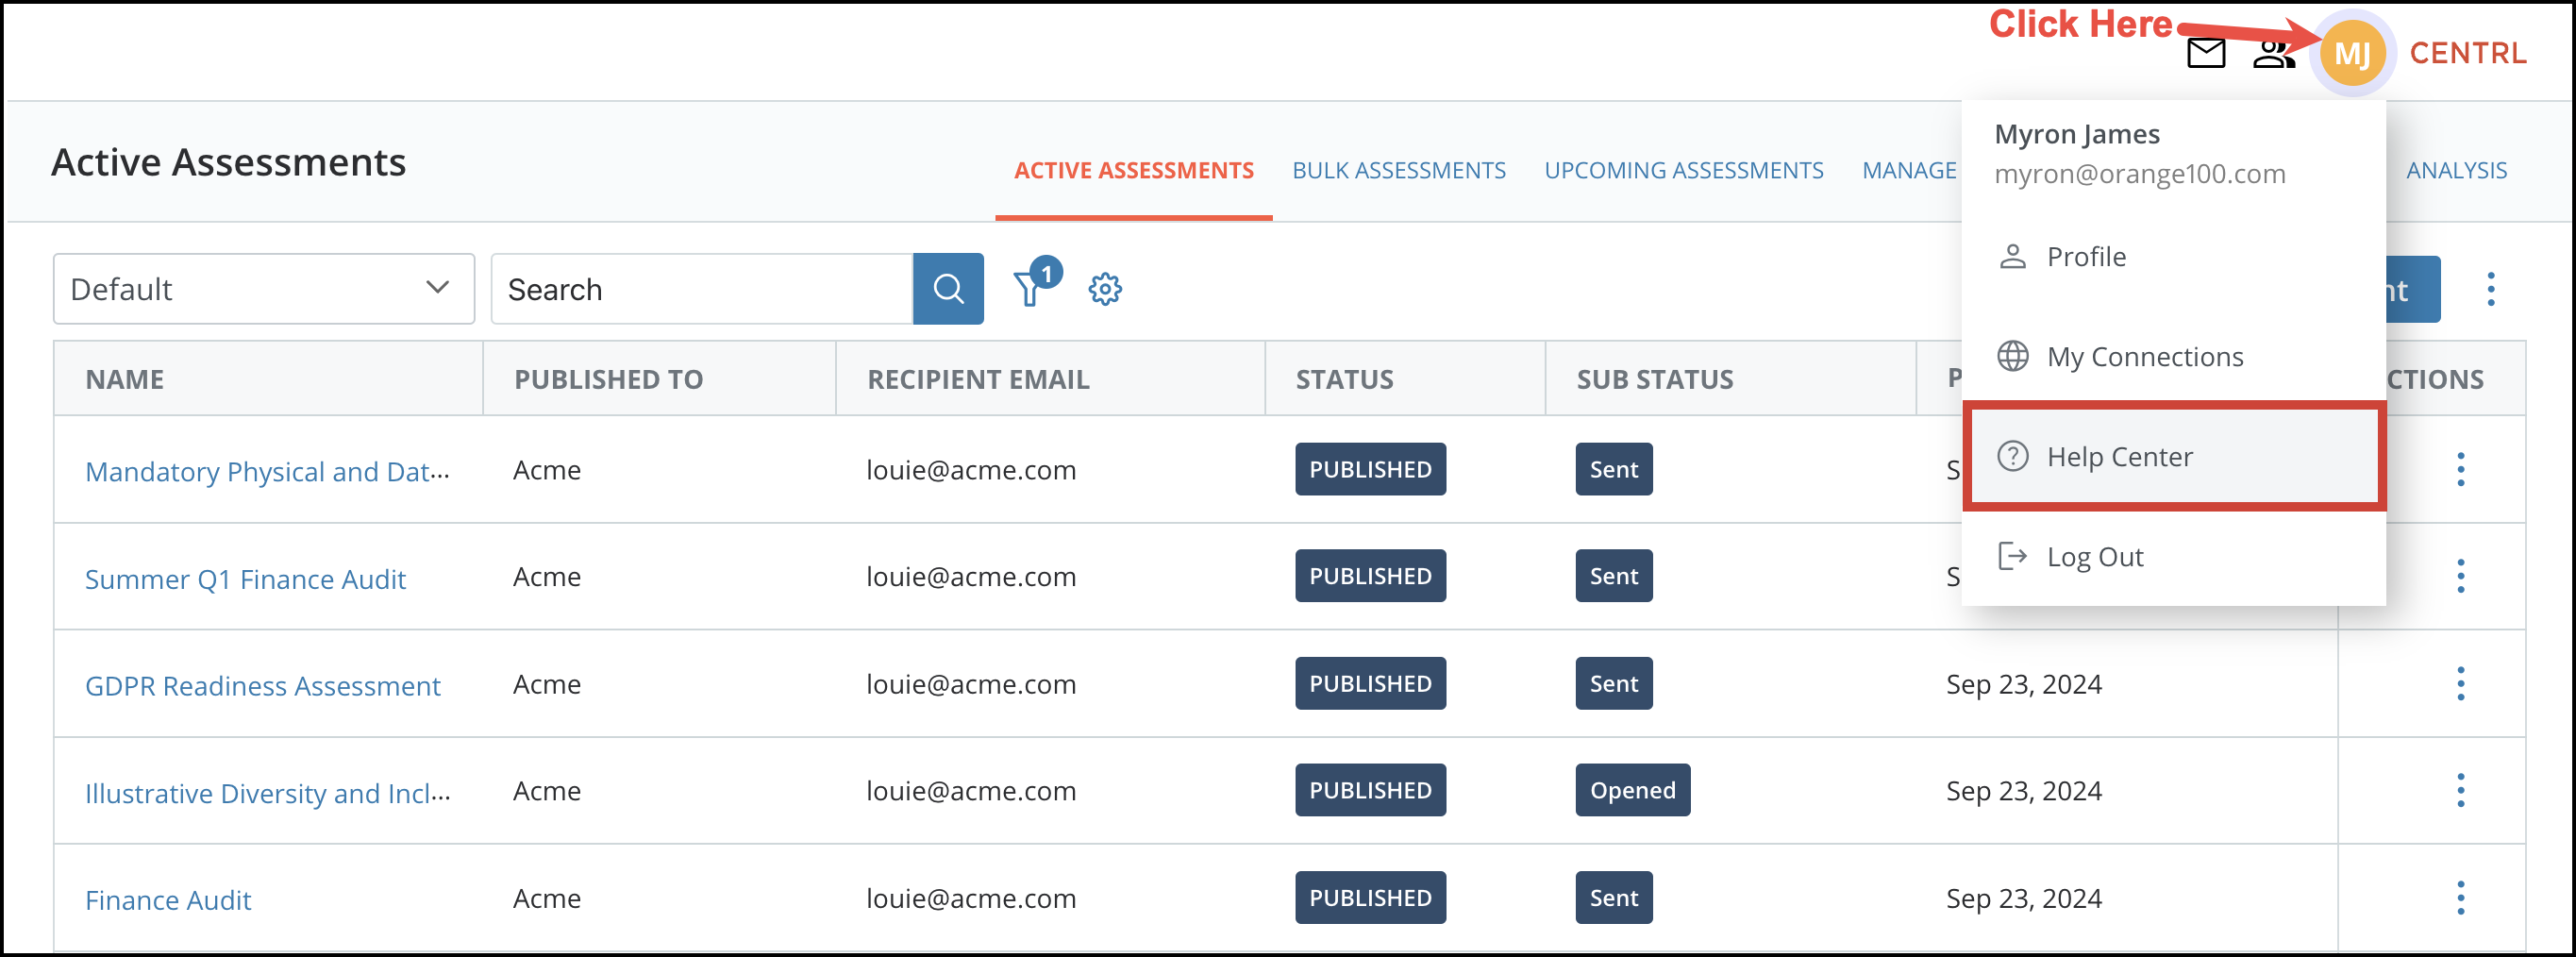Open Illustrative Diversity and Incl... assessment

[x=267, y=793]
